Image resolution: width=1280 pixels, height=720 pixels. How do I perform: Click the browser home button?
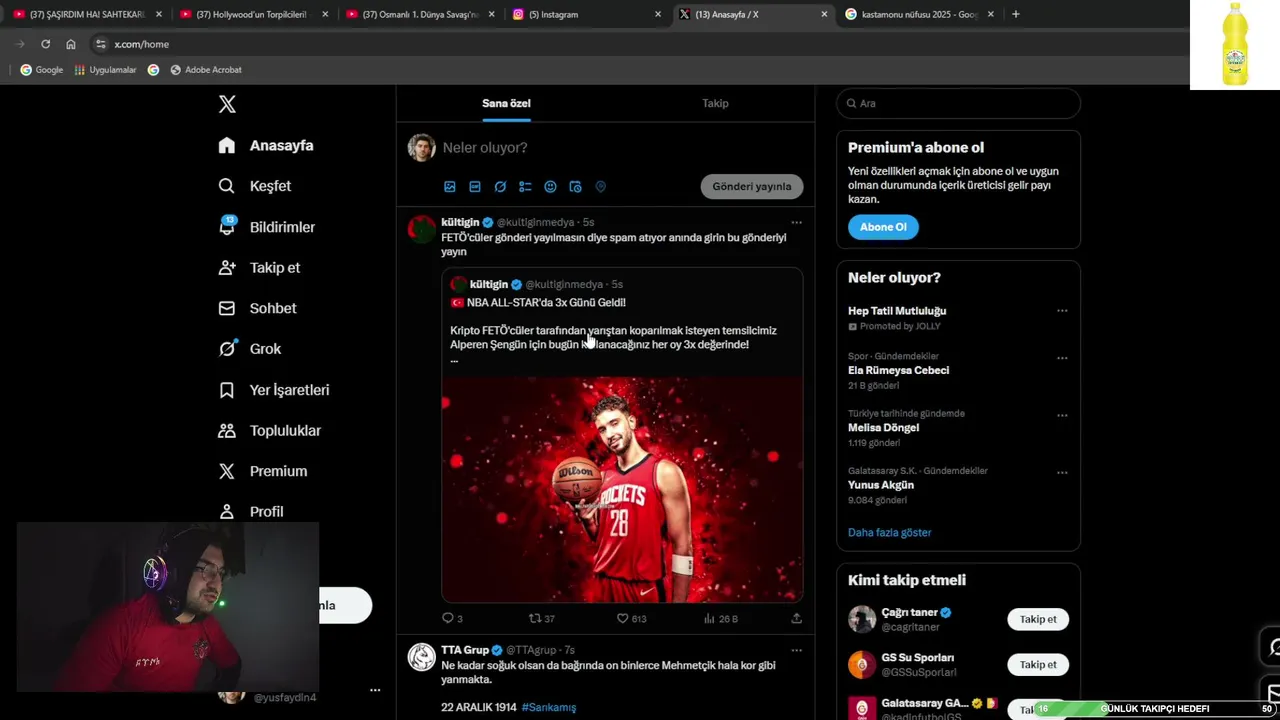(71, 44)
